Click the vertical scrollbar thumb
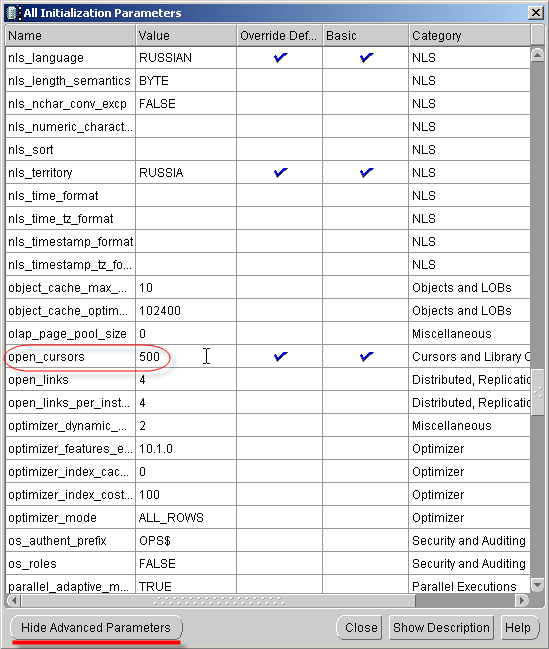This screenshot has height=649, width=549. tap(537, 392)
